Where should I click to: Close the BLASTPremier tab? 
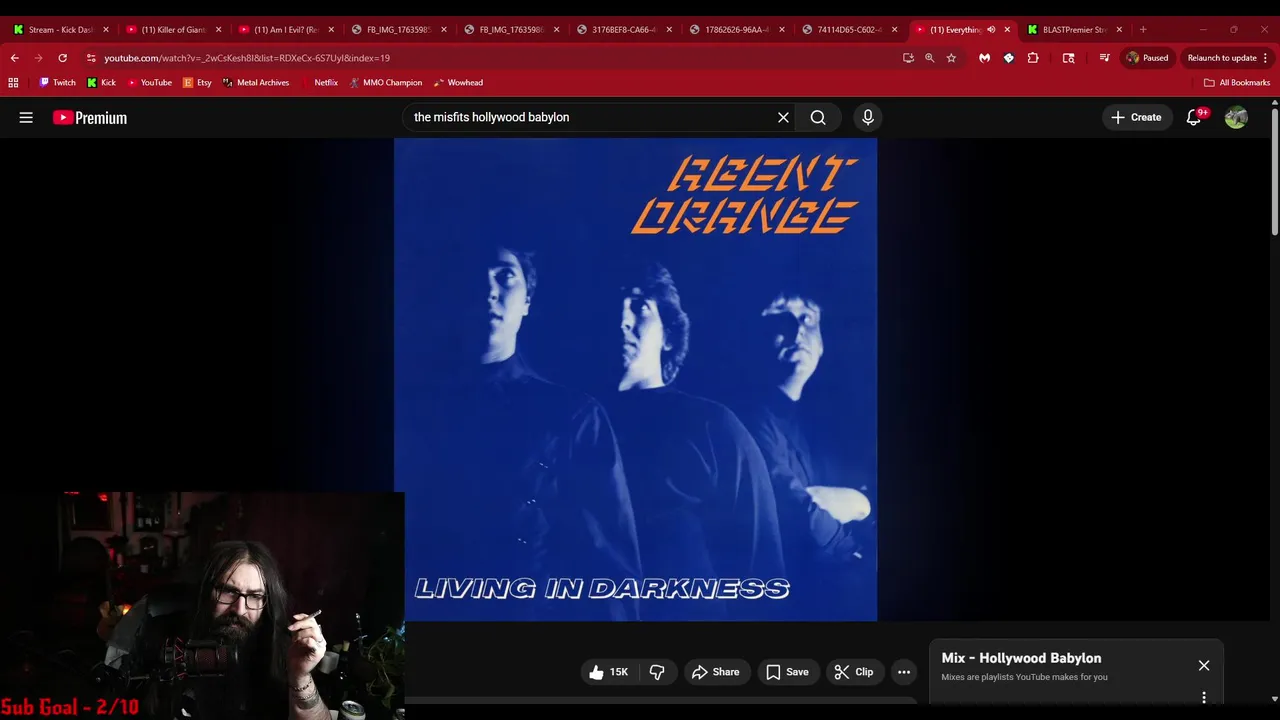(x=1119, y=30)
